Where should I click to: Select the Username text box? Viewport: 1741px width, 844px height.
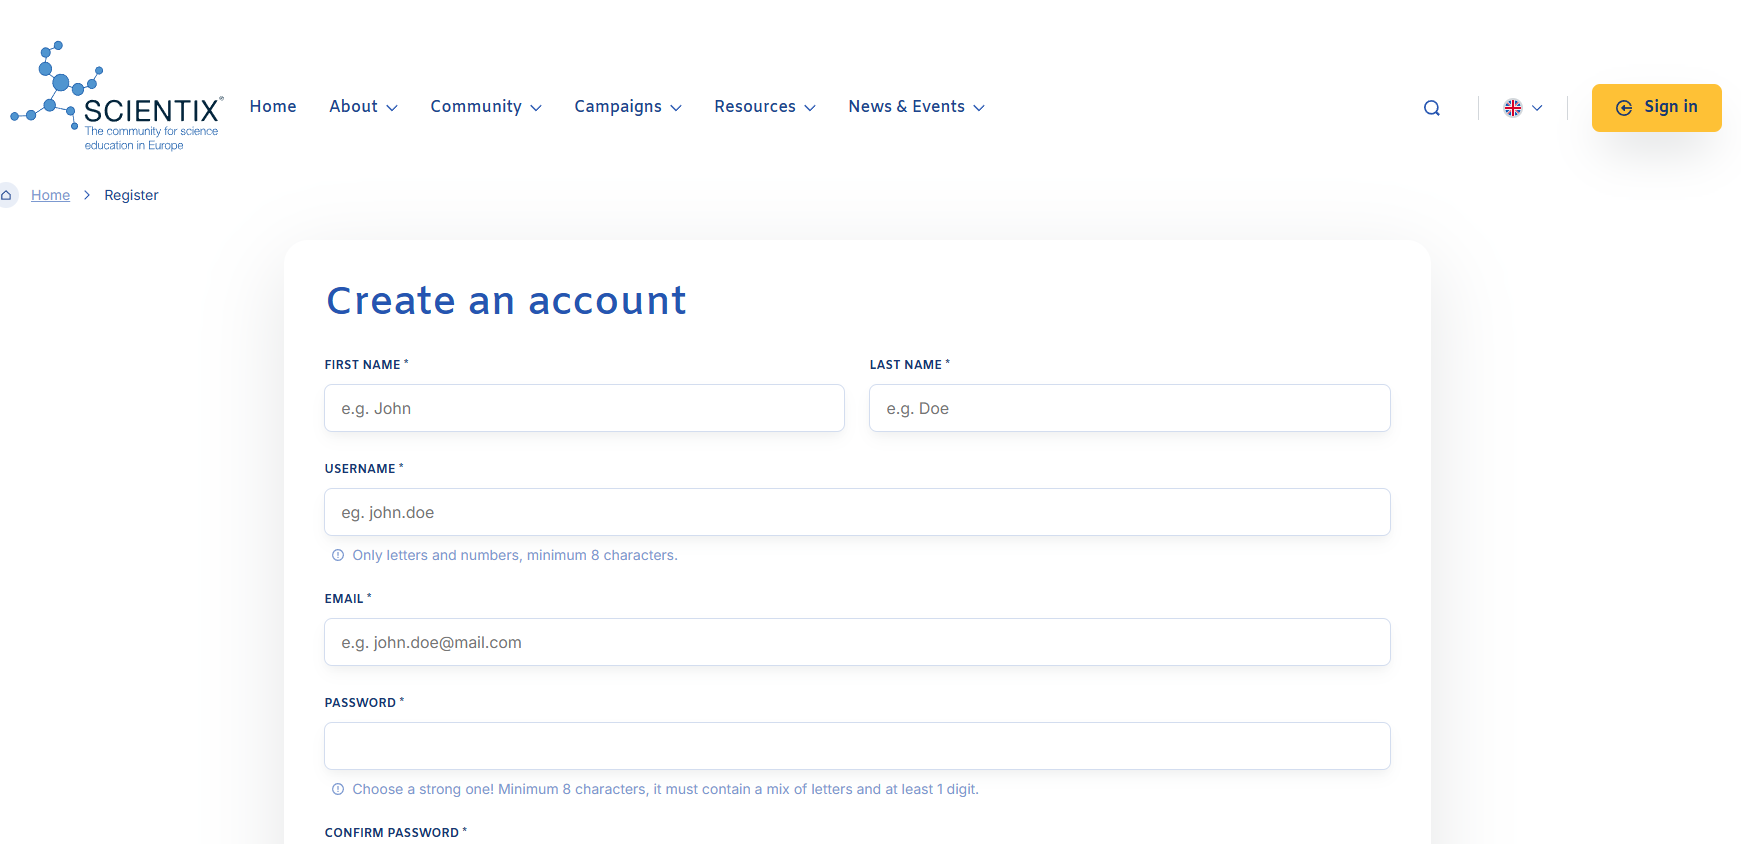[857, 512]
